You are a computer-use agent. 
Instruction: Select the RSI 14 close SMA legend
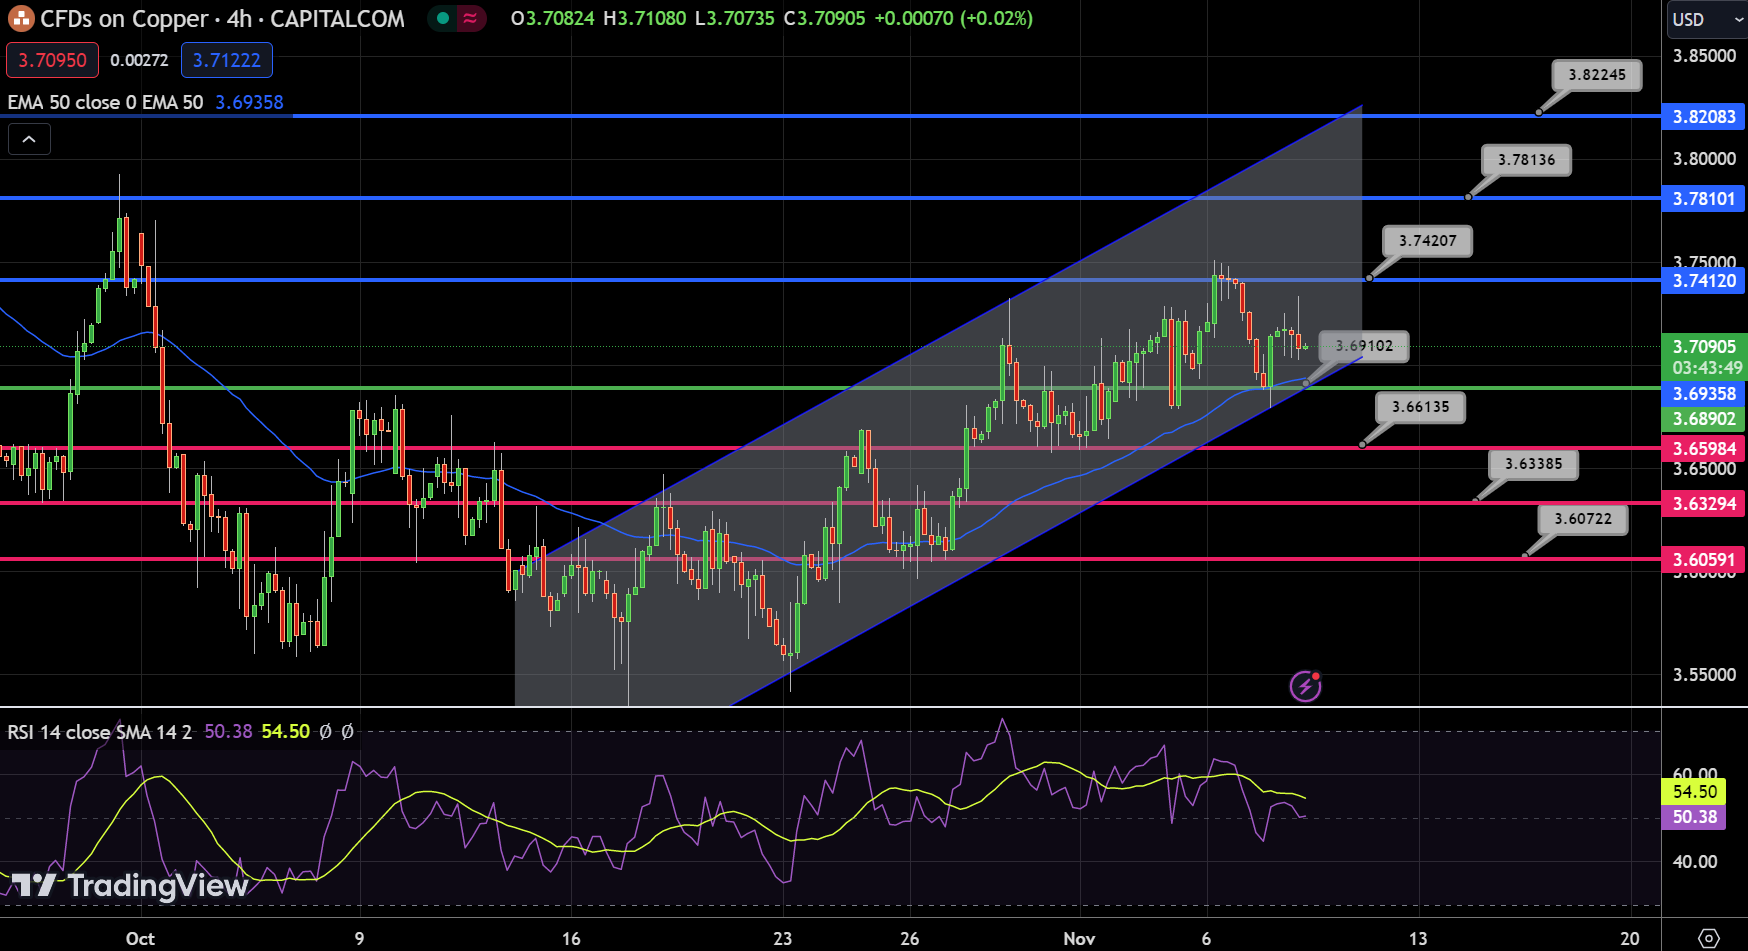point(99,732)
